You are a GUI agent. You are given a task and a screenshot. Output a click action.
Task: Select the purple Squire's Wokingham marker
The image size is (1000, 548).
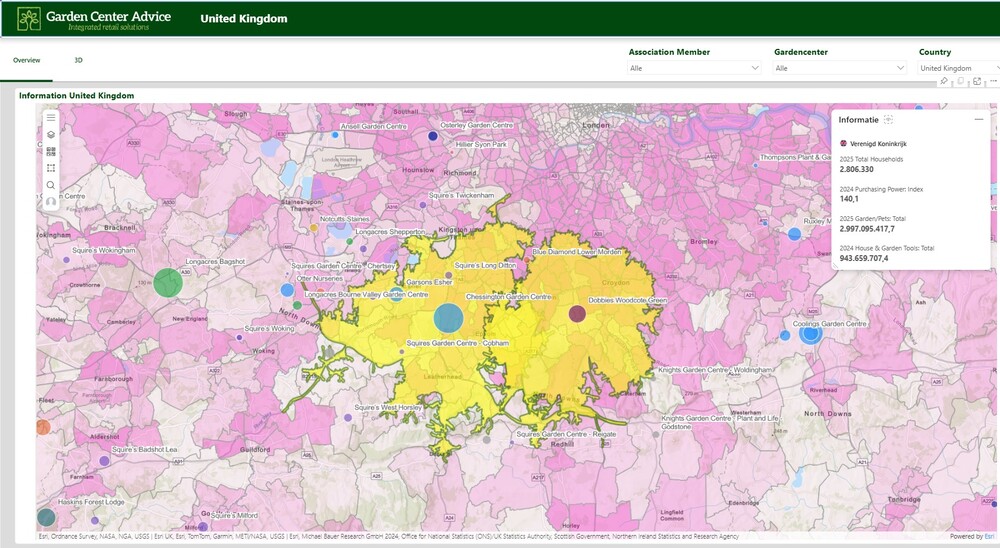coord(66,260)
